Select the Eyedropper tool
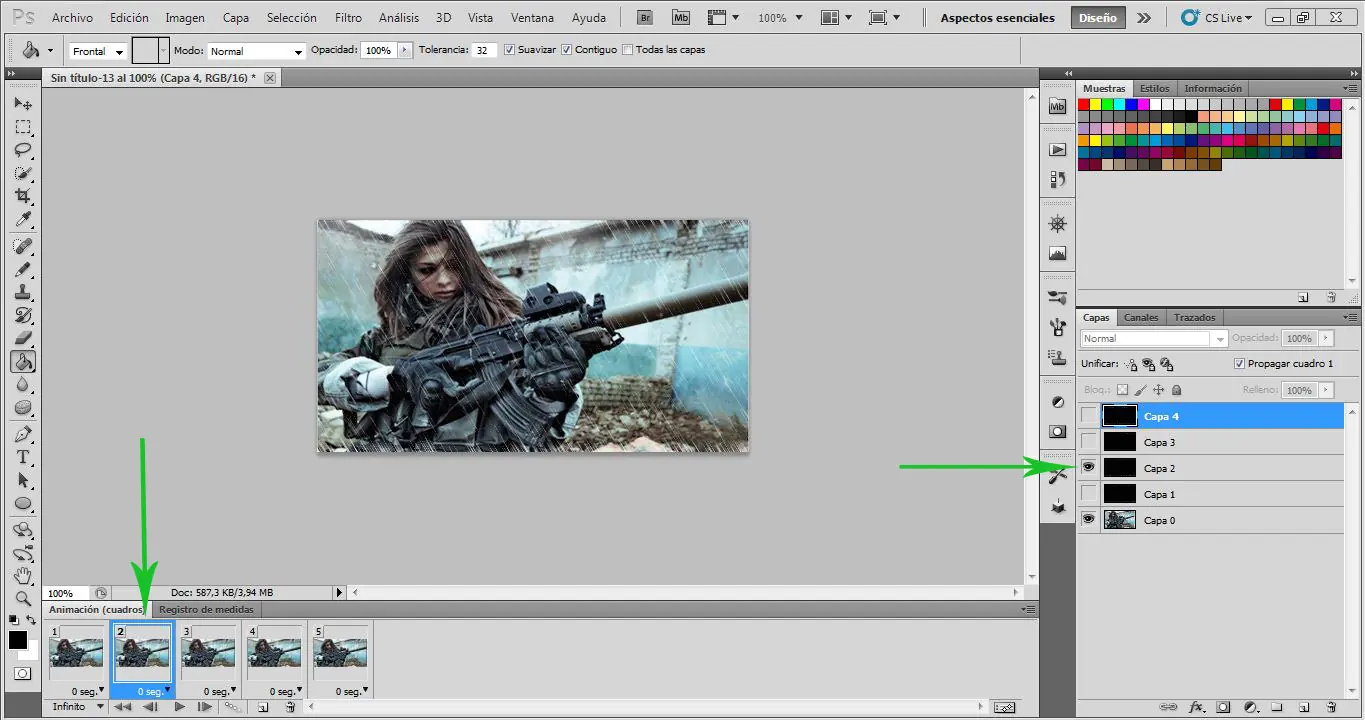The height and width of the screenshot is (720, 1365). coord(23,219)
